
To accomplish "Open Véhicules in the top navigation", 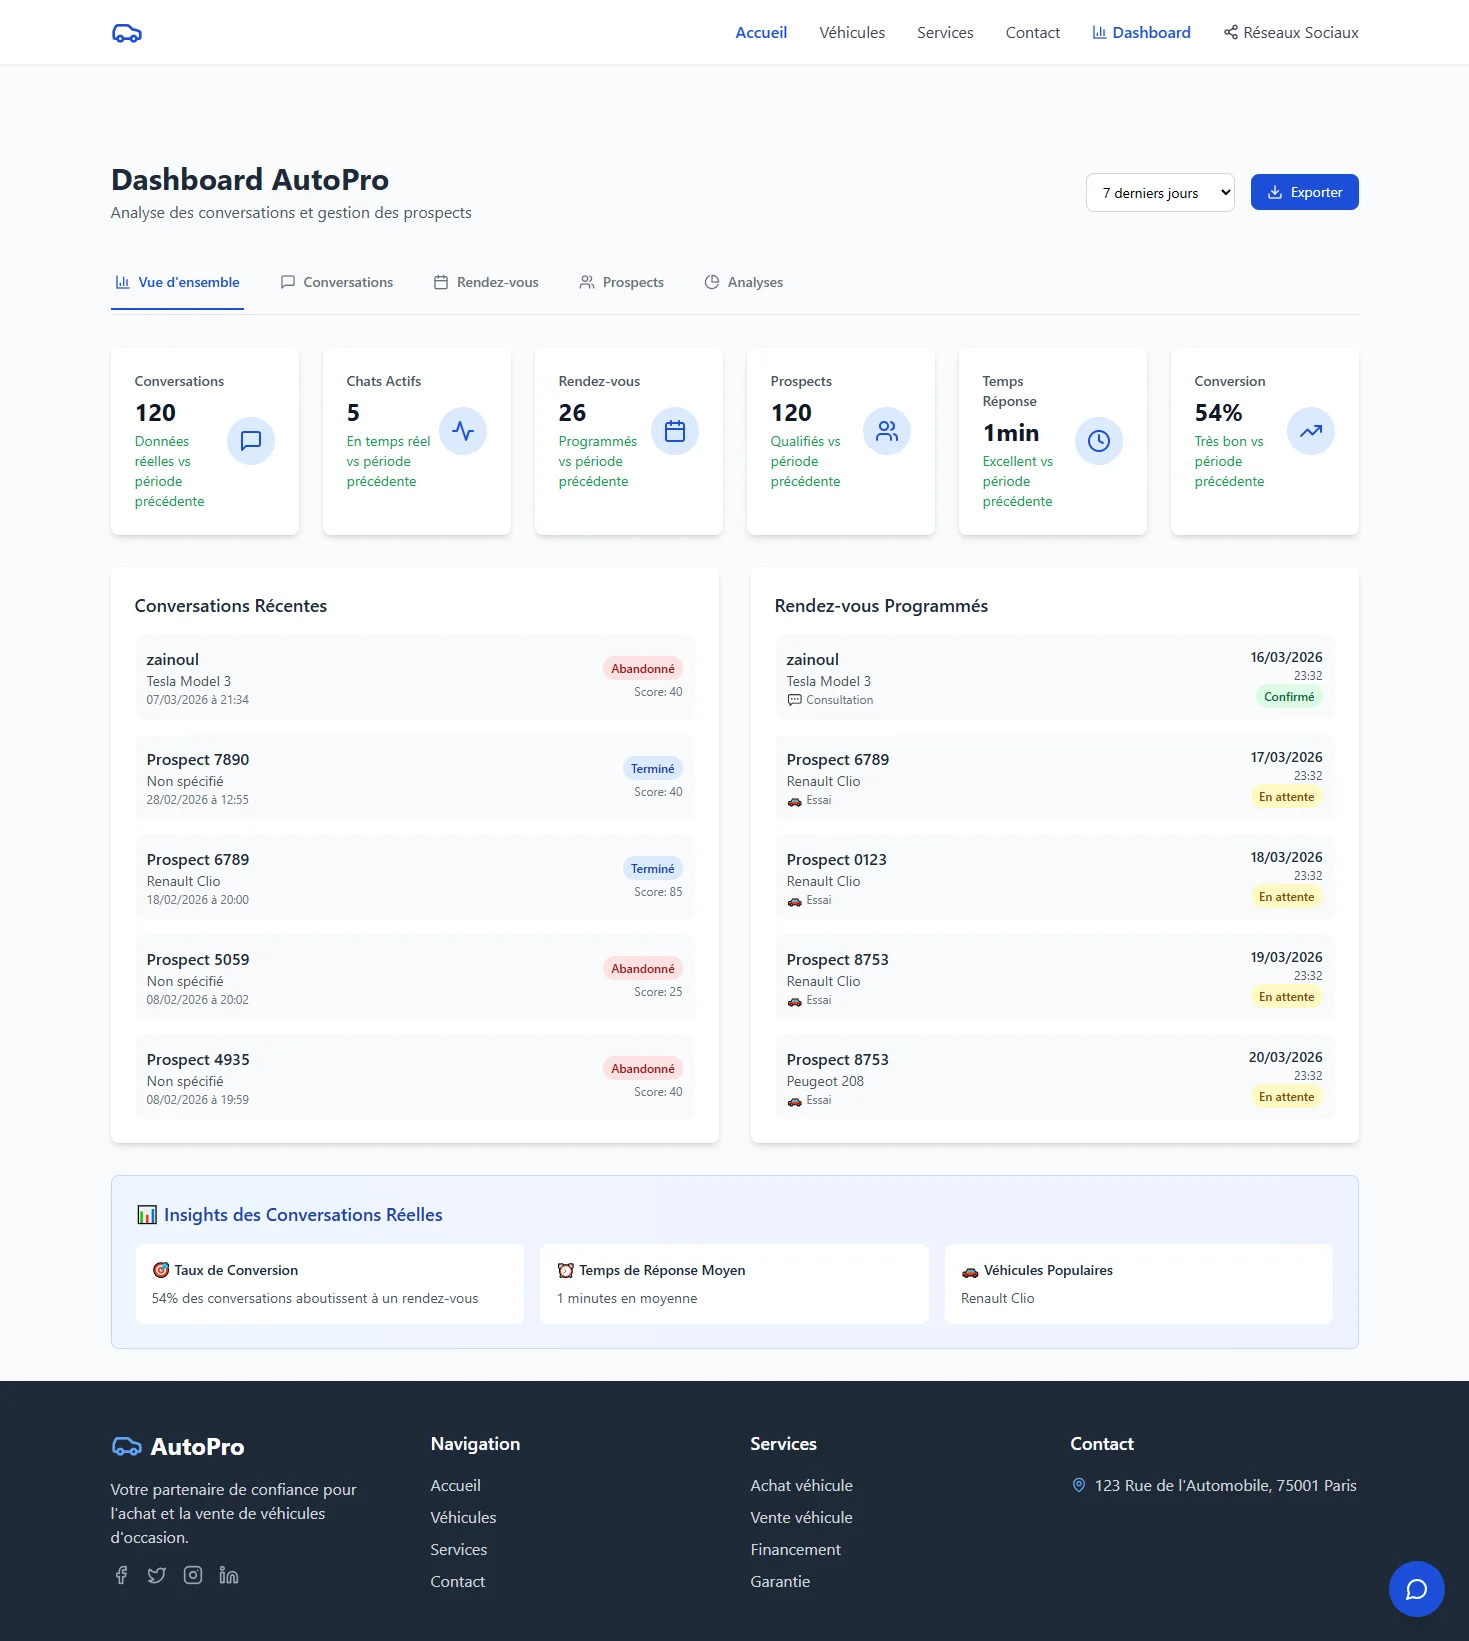I will (x=852, y=32).
